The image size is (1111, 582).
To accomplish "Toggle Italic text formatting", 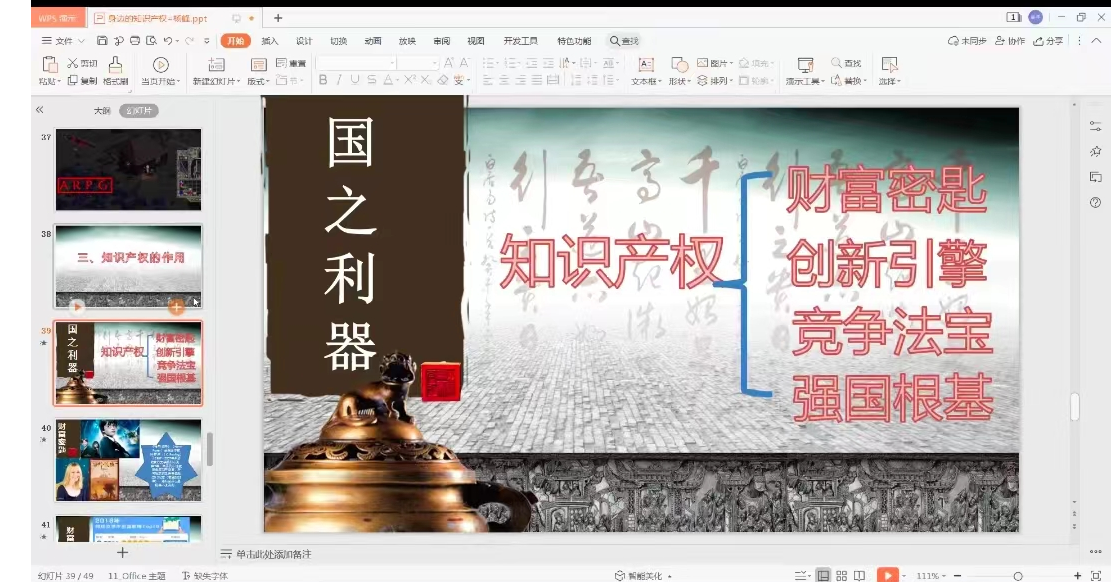I will [338, 80].
